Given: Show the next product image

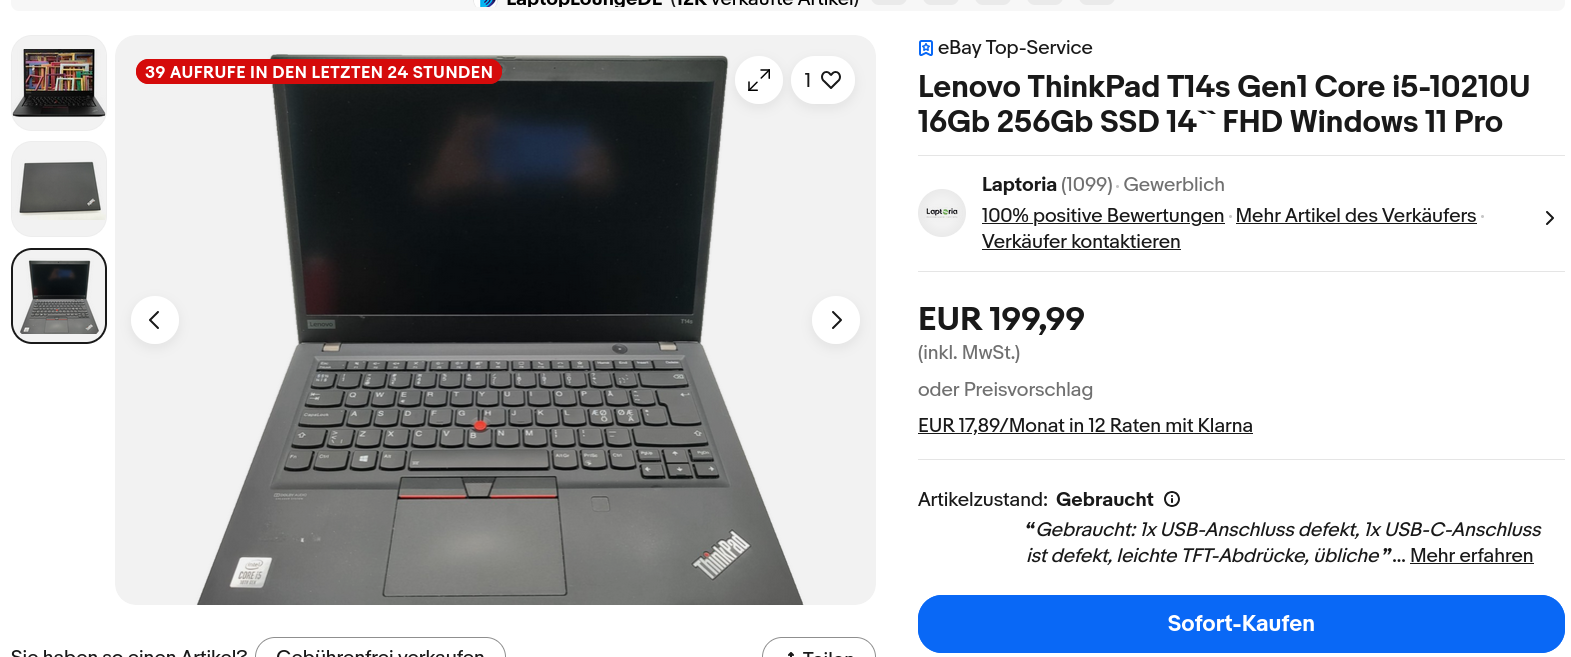Looking at the screenshot, I should tap(836, 320).
